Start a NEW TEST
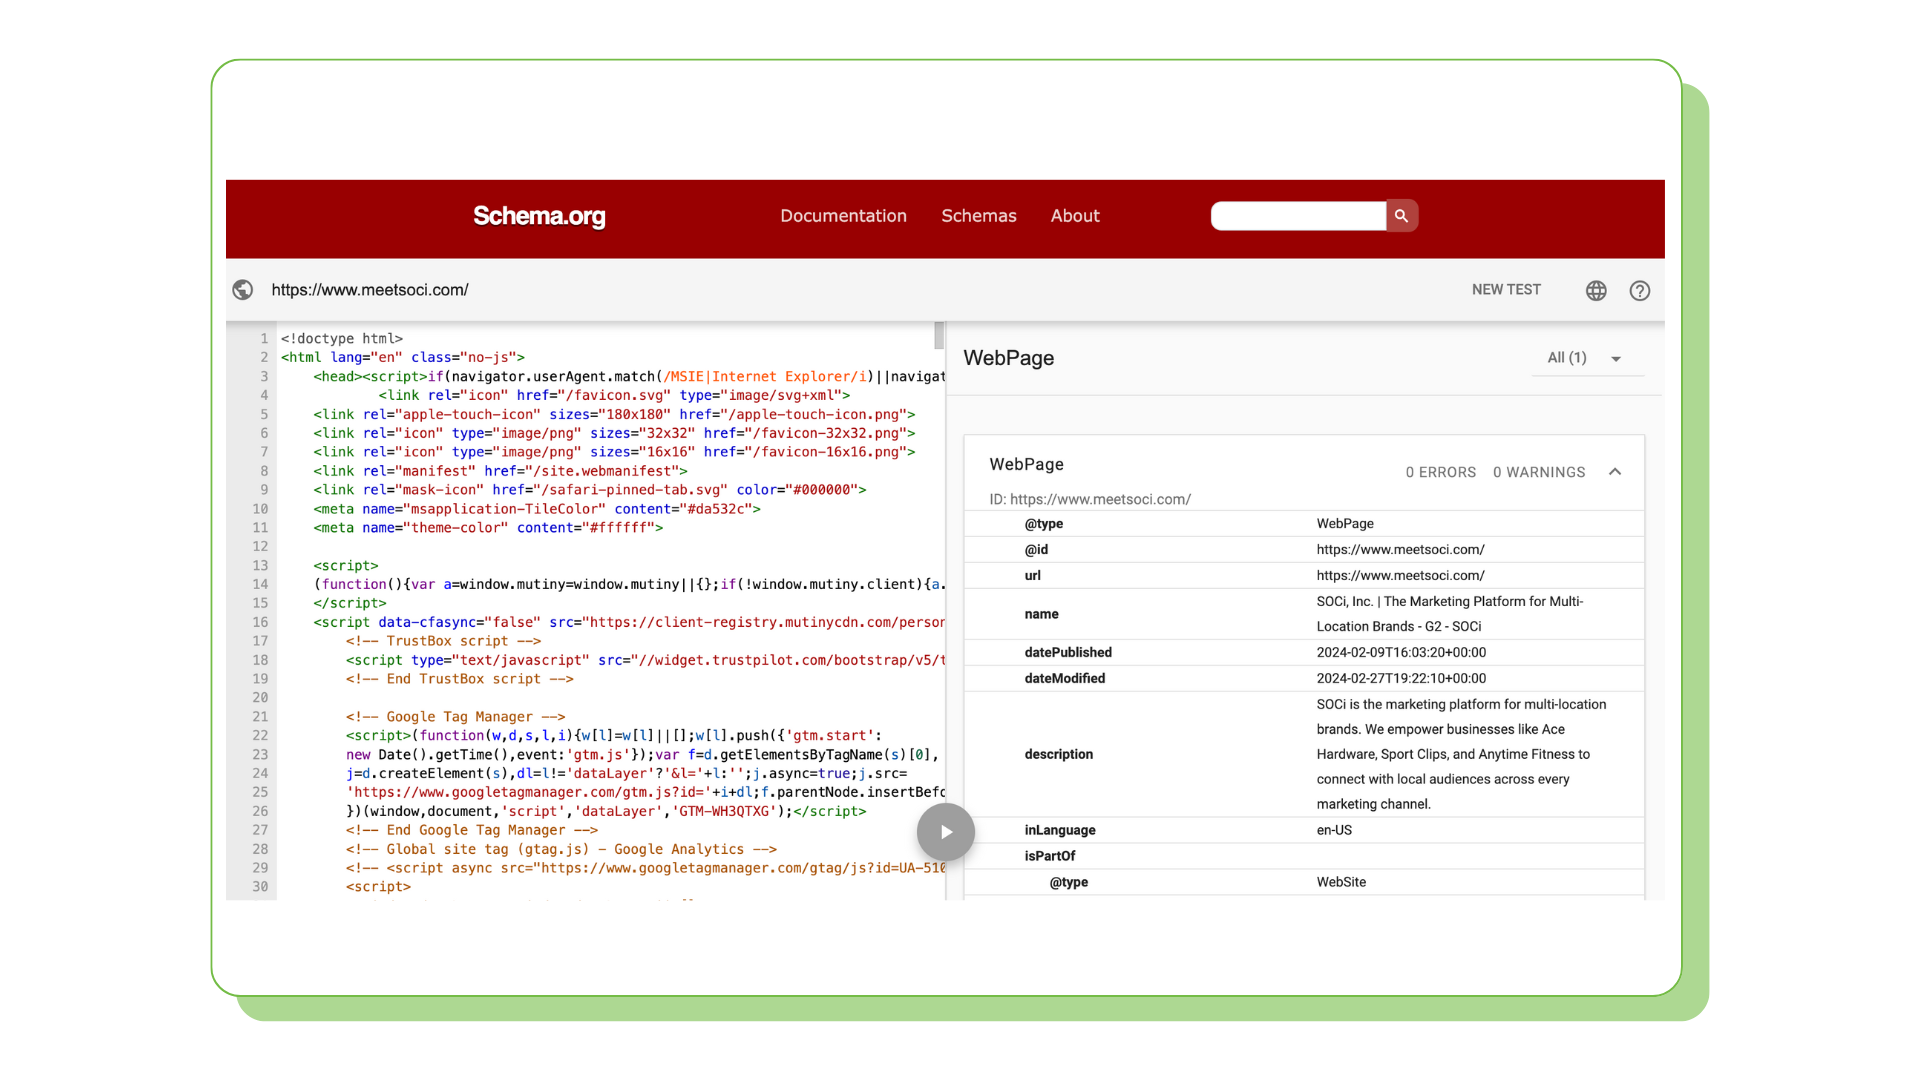1920x1080 pixels. (x=1506, y=290)
